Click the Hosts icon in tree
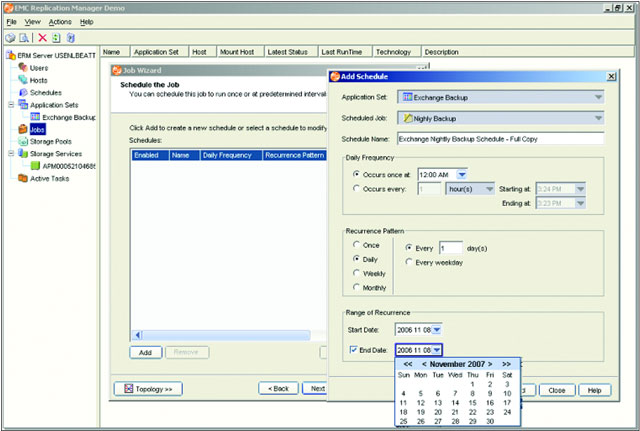Screen dimensions: 640x431 (23, 80)
